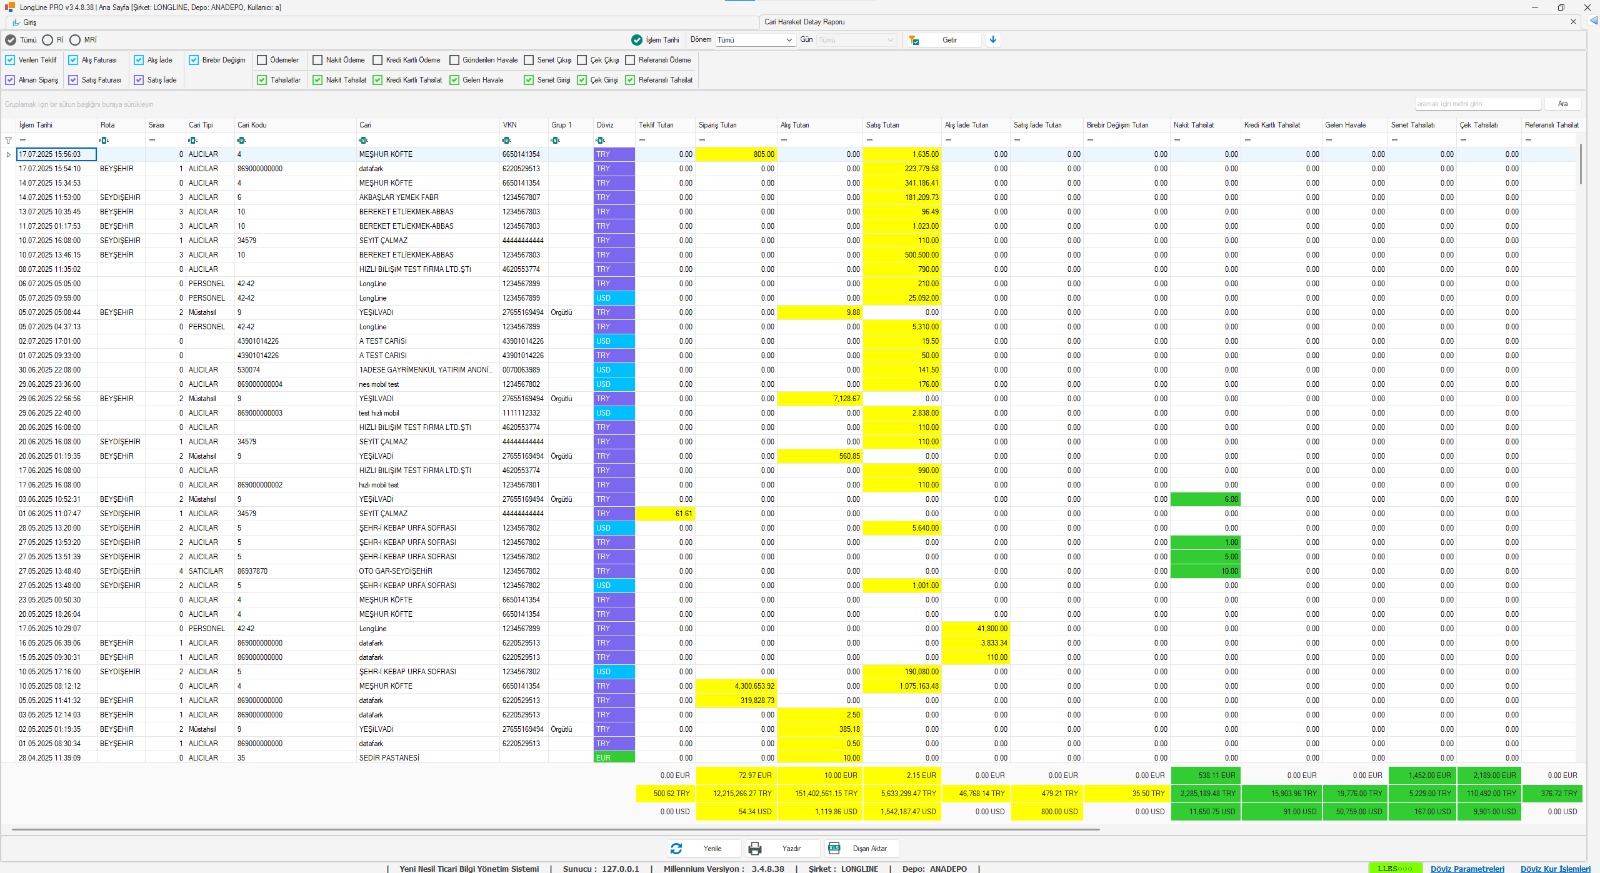Uncheck the Tahsilatlar checkbox
The width and height of the screenshot is (1600, 873).
(x=262, y=80)
